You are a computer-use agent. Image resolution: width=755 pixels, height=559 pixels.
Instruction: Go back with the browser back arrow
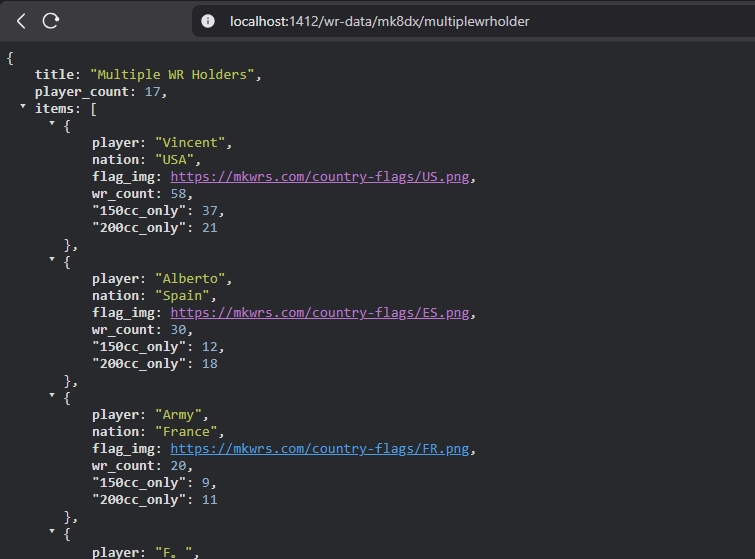[x=21, y=21]
